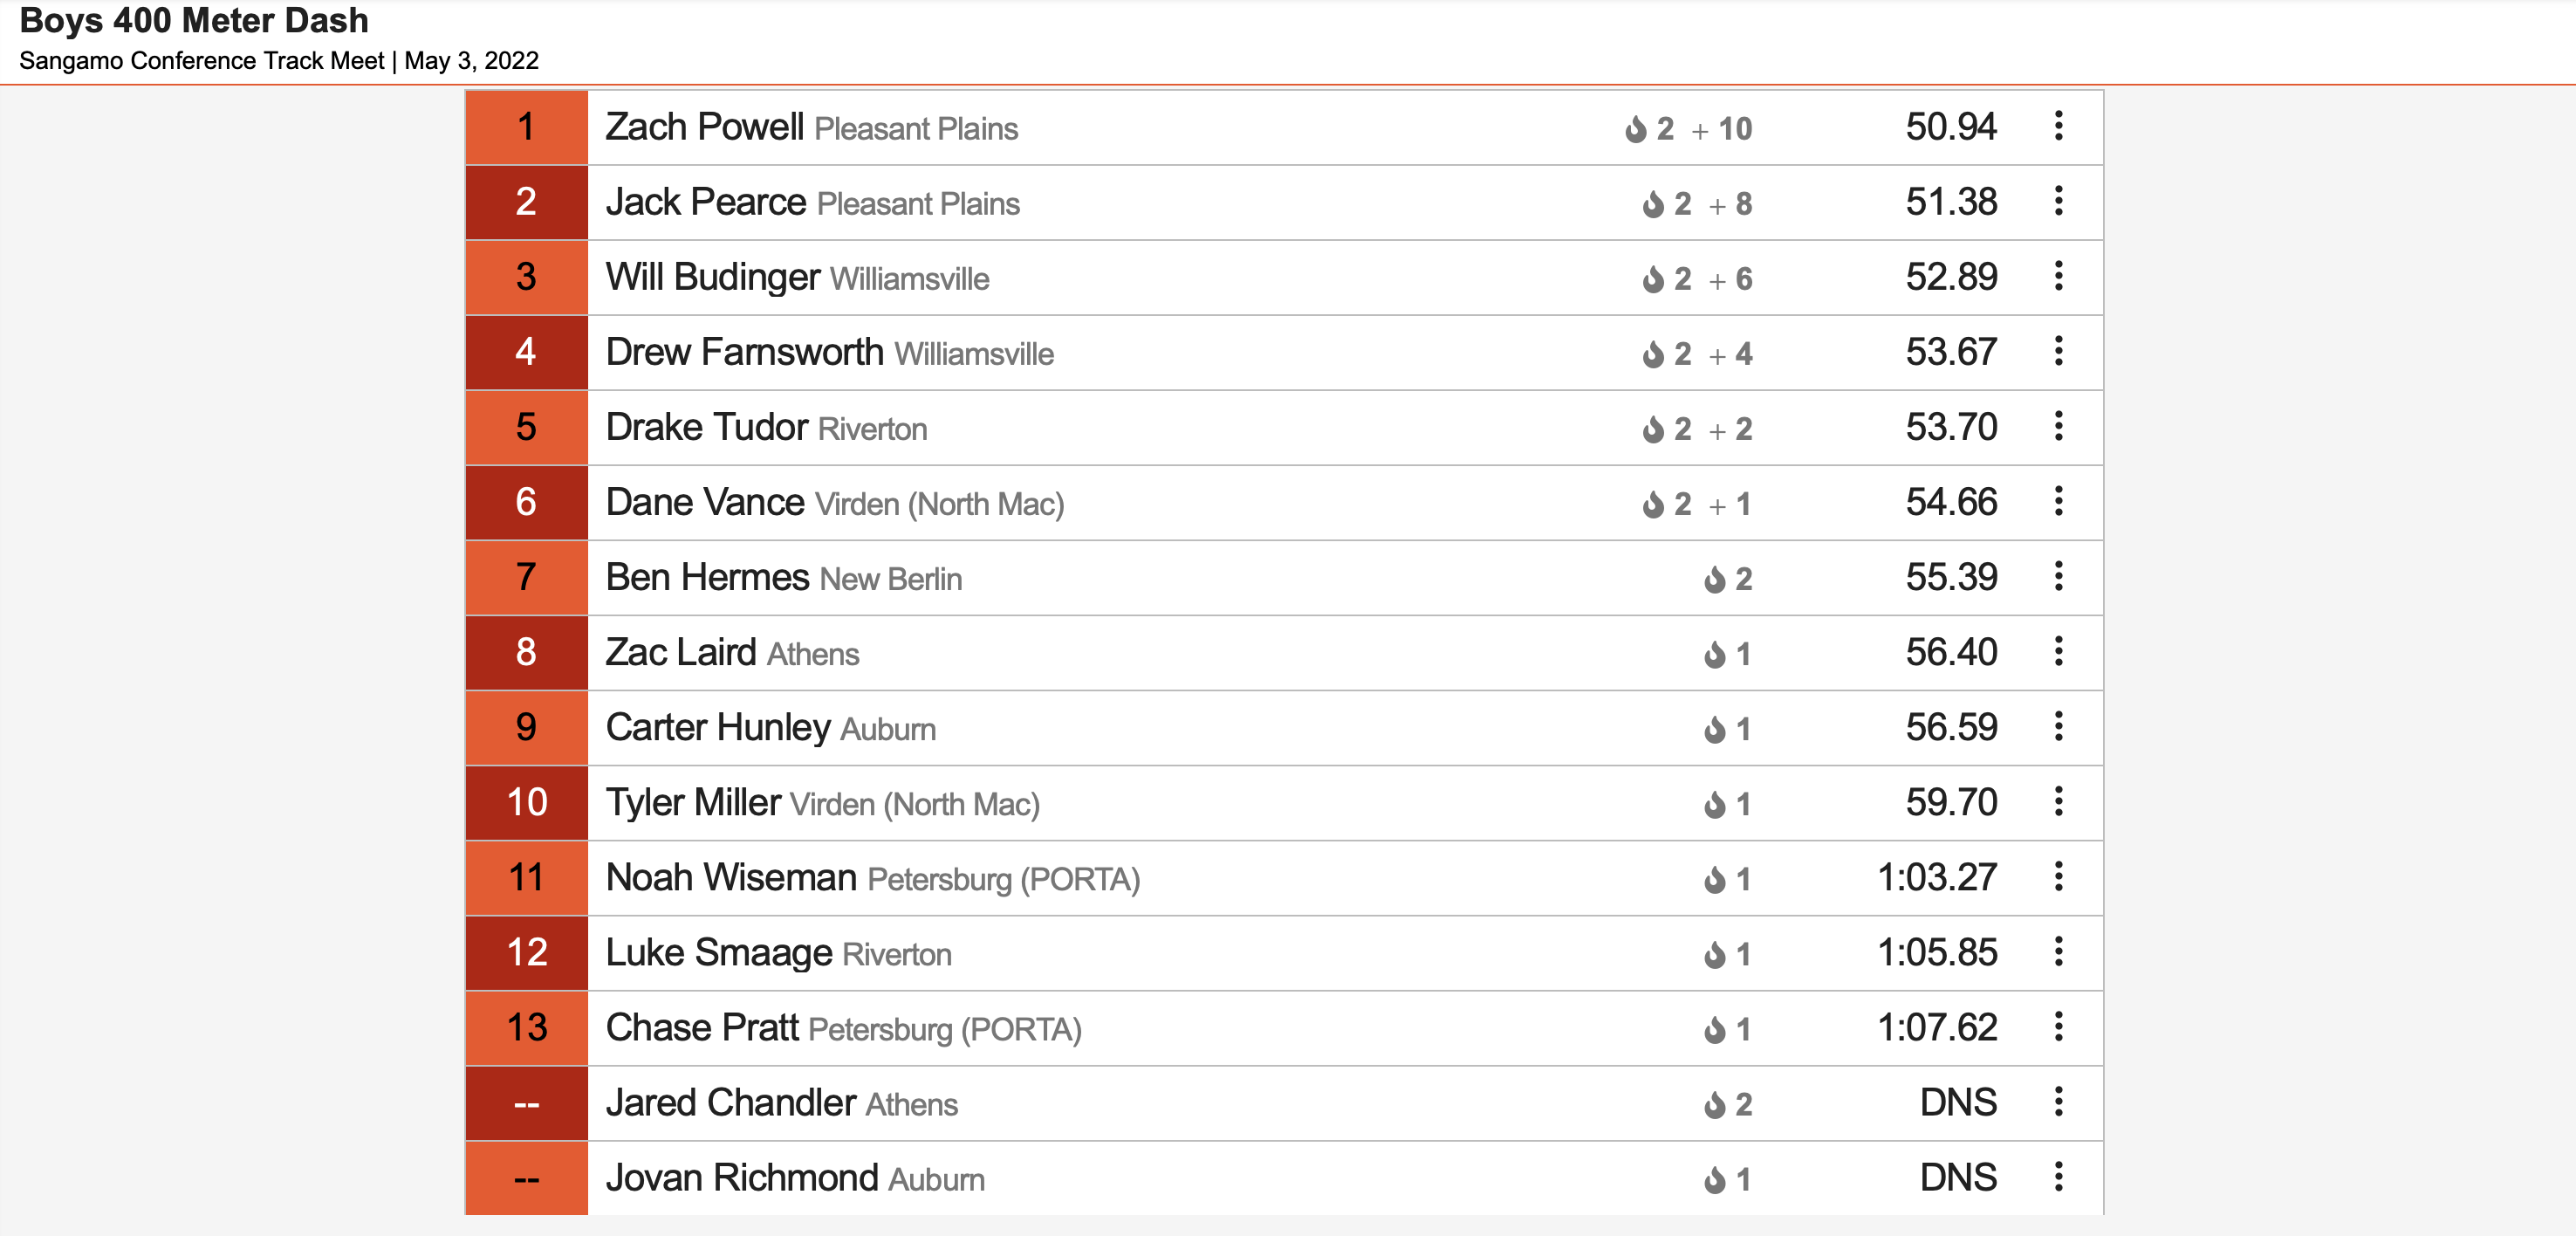The height and width of the screenshot is (1236, 2576).
Task: Open the athlete profile for Zach Powell
Action: [704, 127]
